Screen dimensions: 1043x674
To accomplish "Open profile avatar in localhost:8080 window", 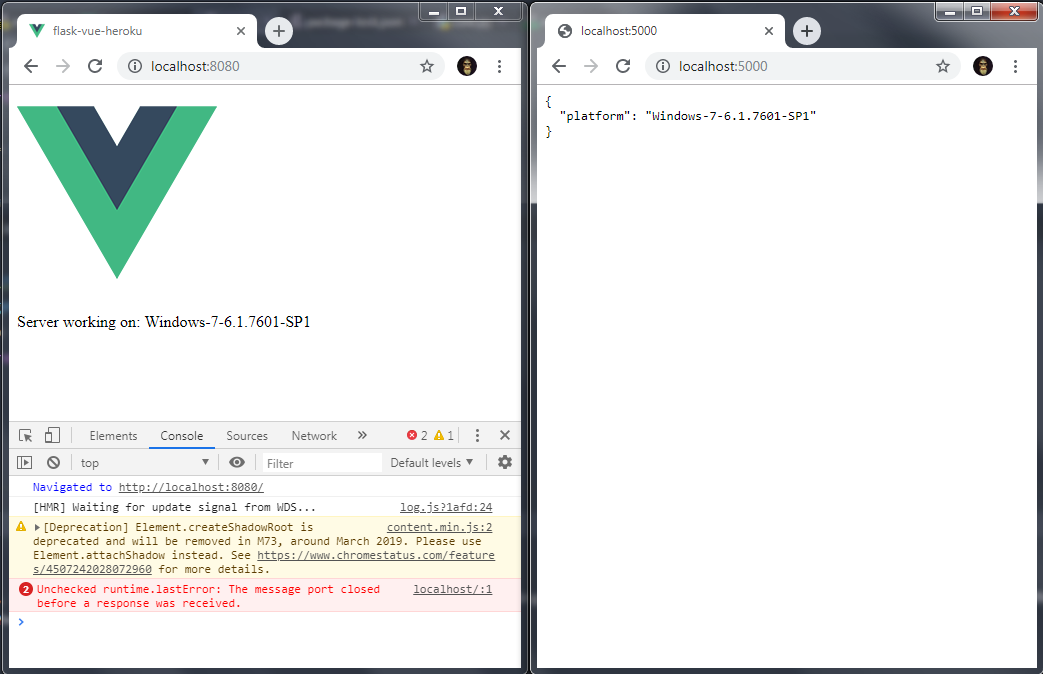I will pos(467,66).
